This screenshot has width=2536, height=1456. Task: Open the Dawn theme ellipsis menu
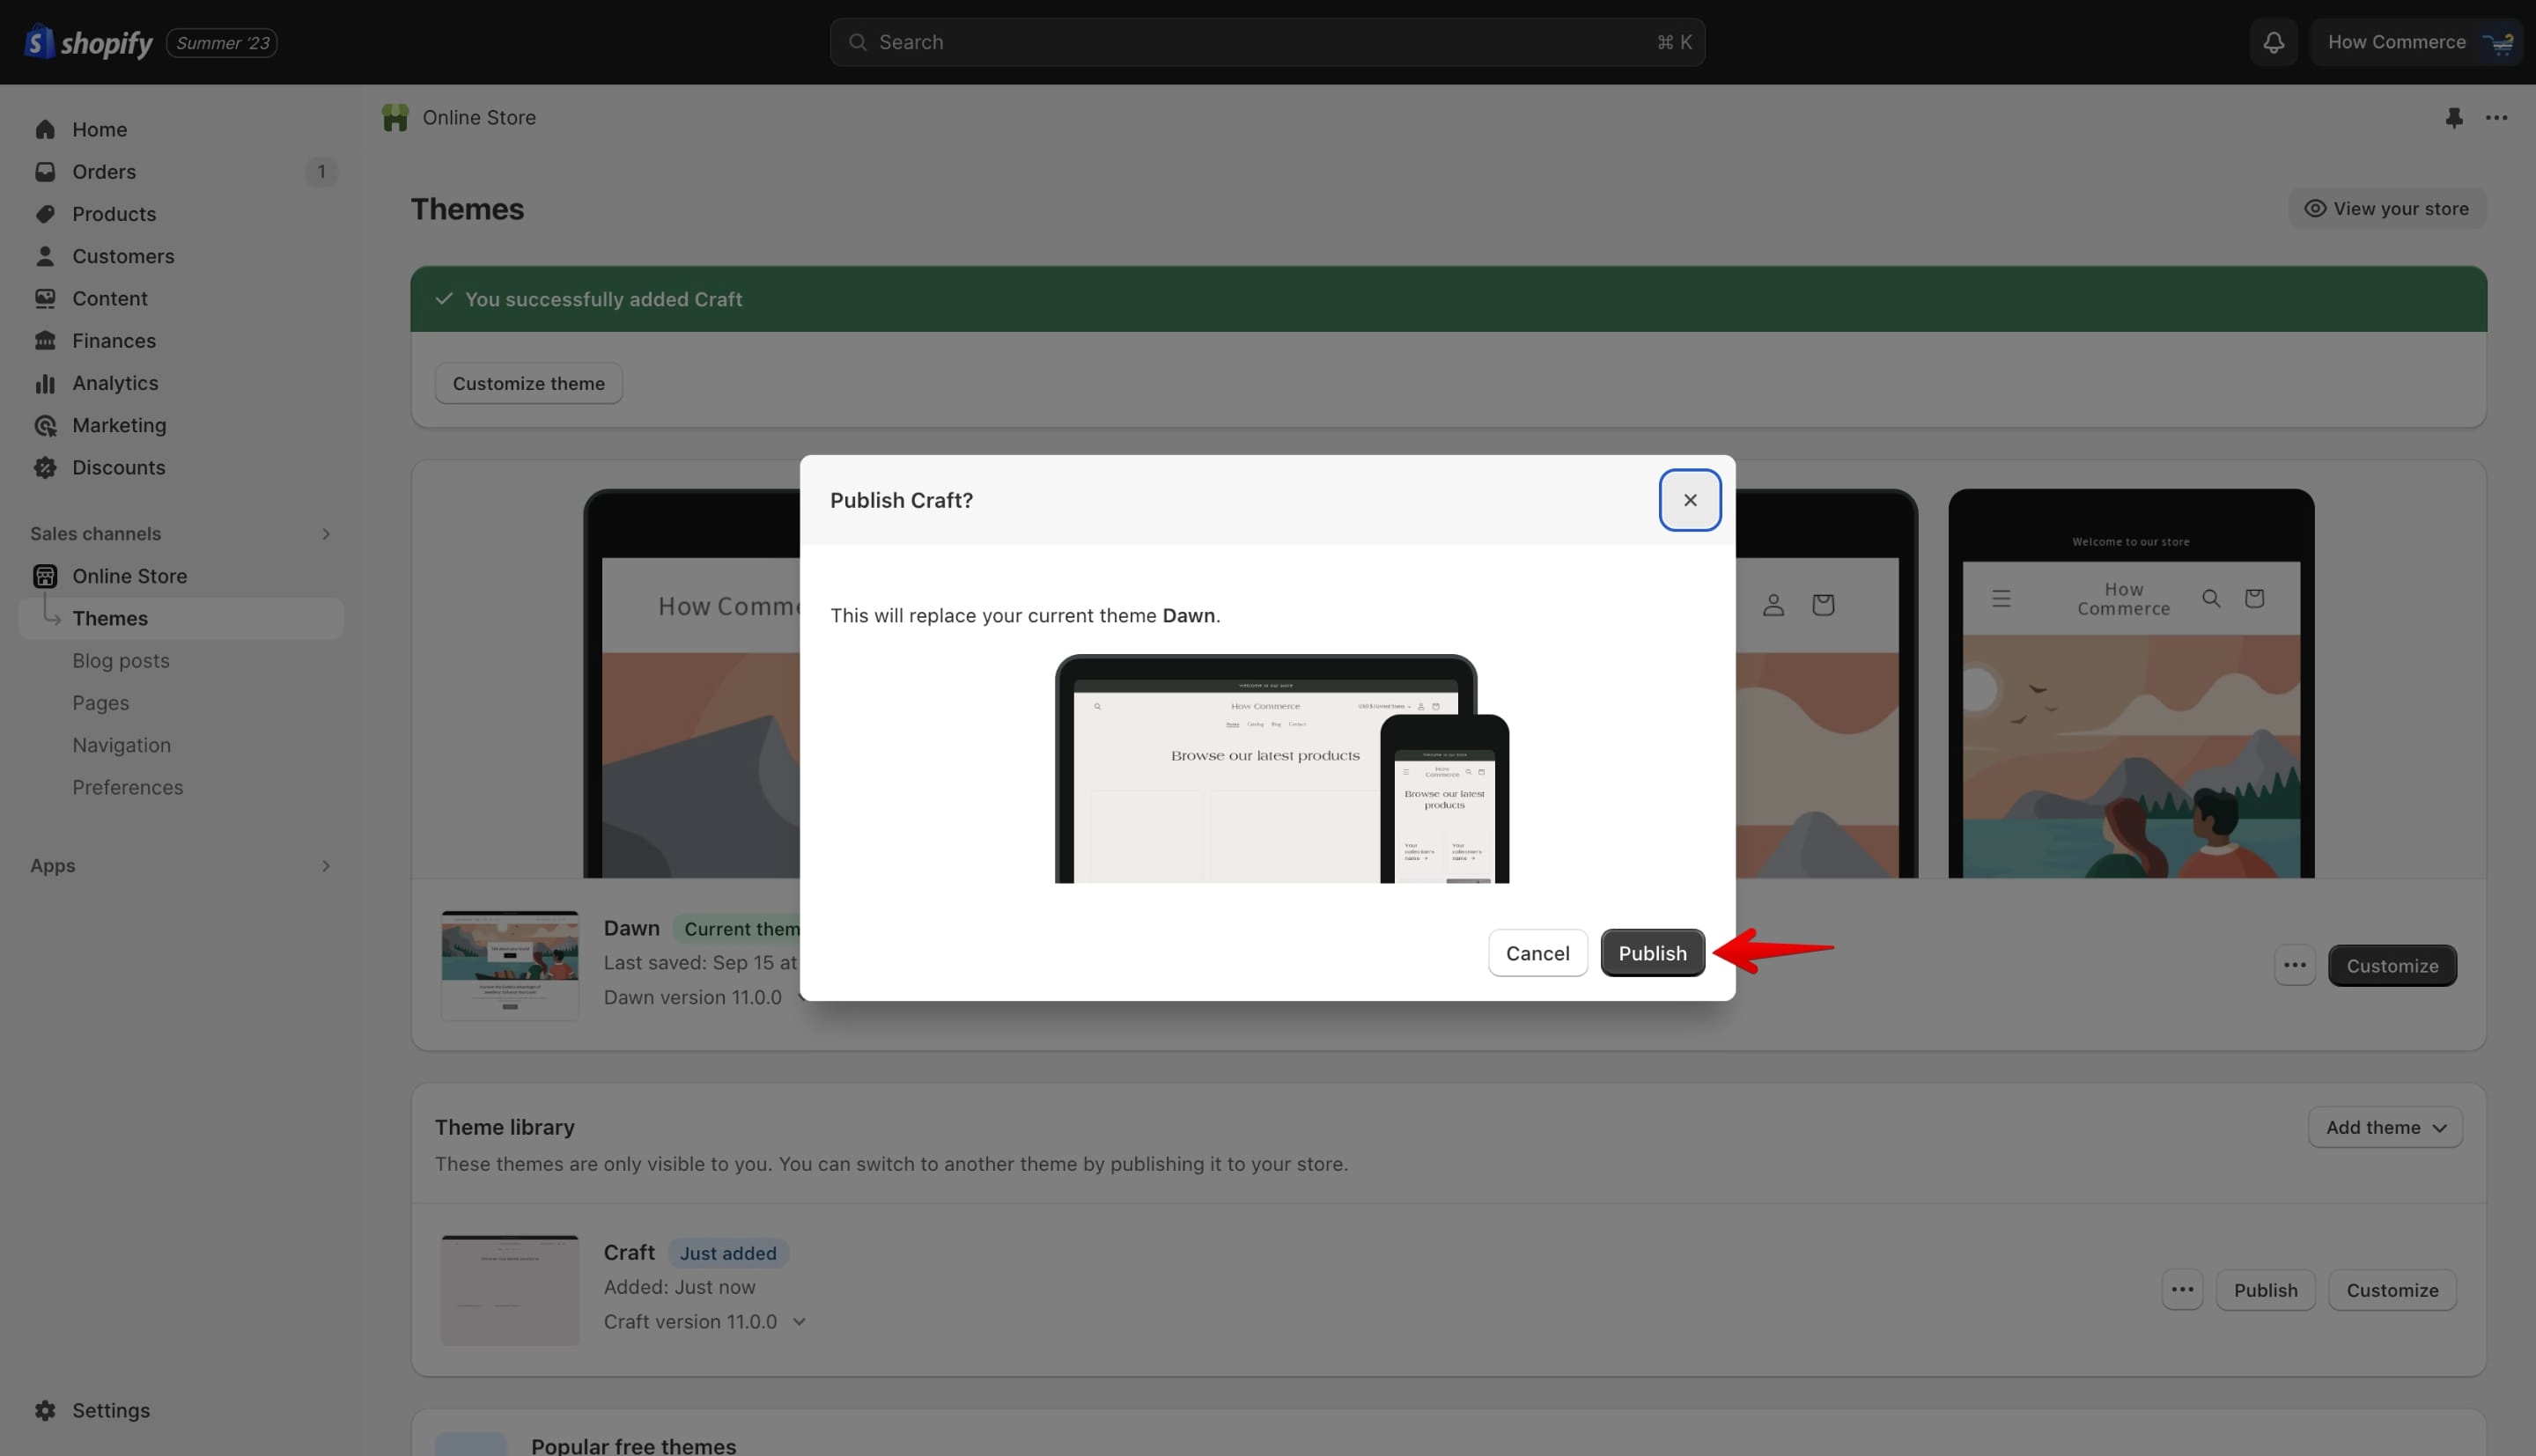tap(2294, 965)
